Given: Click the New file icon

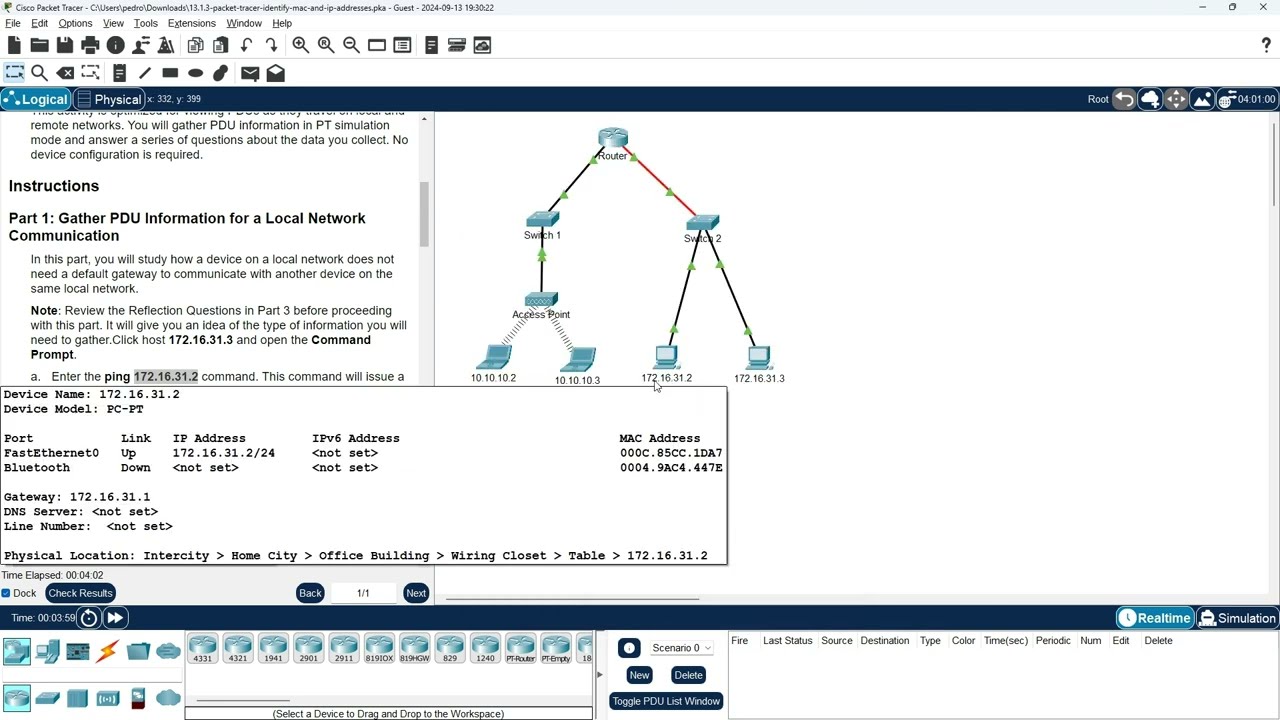Looking at the screenshot, I should click(x=14, y=45).
